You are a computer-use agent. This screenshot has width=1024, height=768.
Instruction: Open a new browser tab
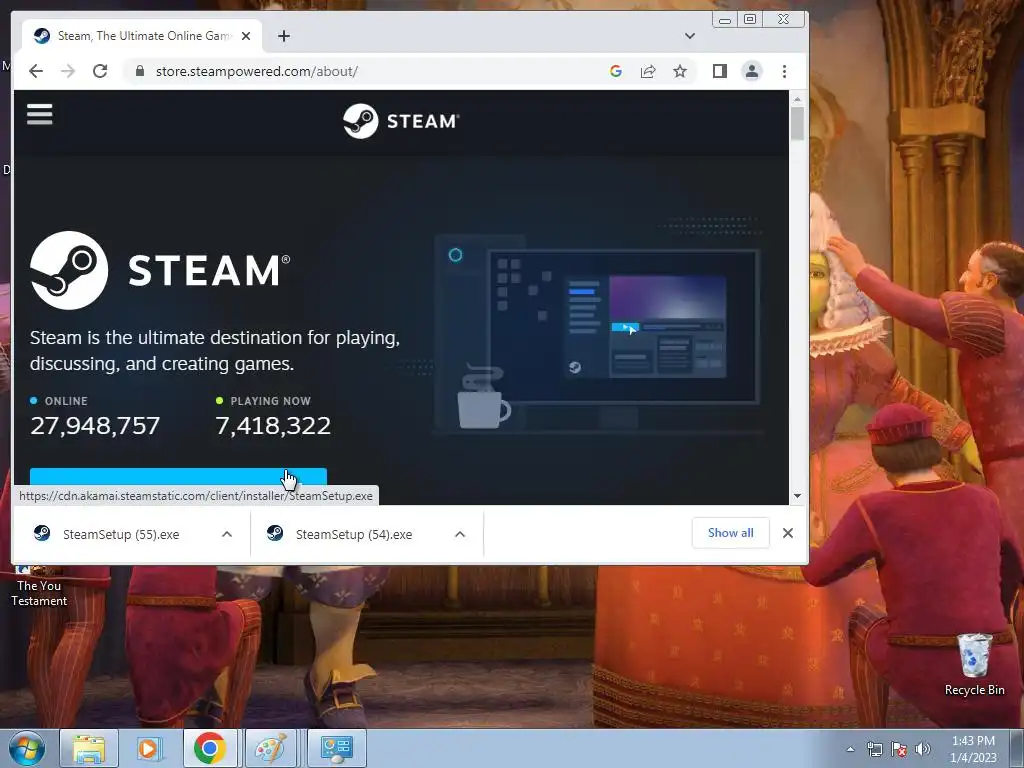(283, 36)
